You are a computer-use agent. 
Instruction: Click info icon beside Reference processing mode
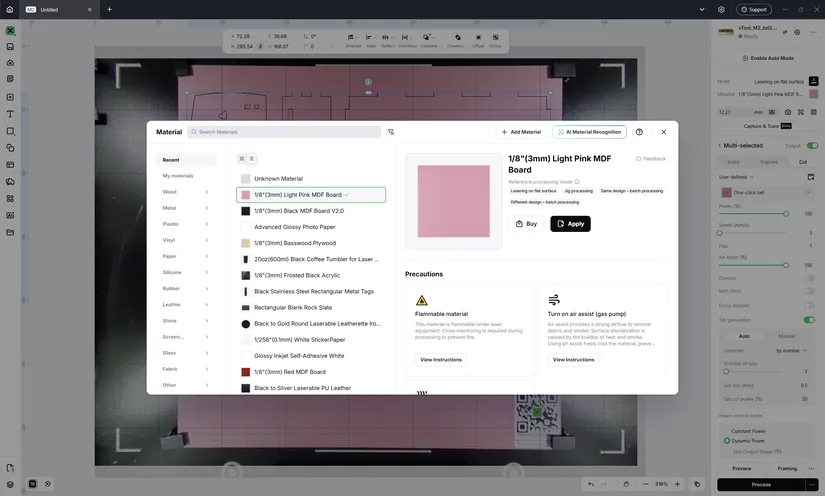(577, 182)
